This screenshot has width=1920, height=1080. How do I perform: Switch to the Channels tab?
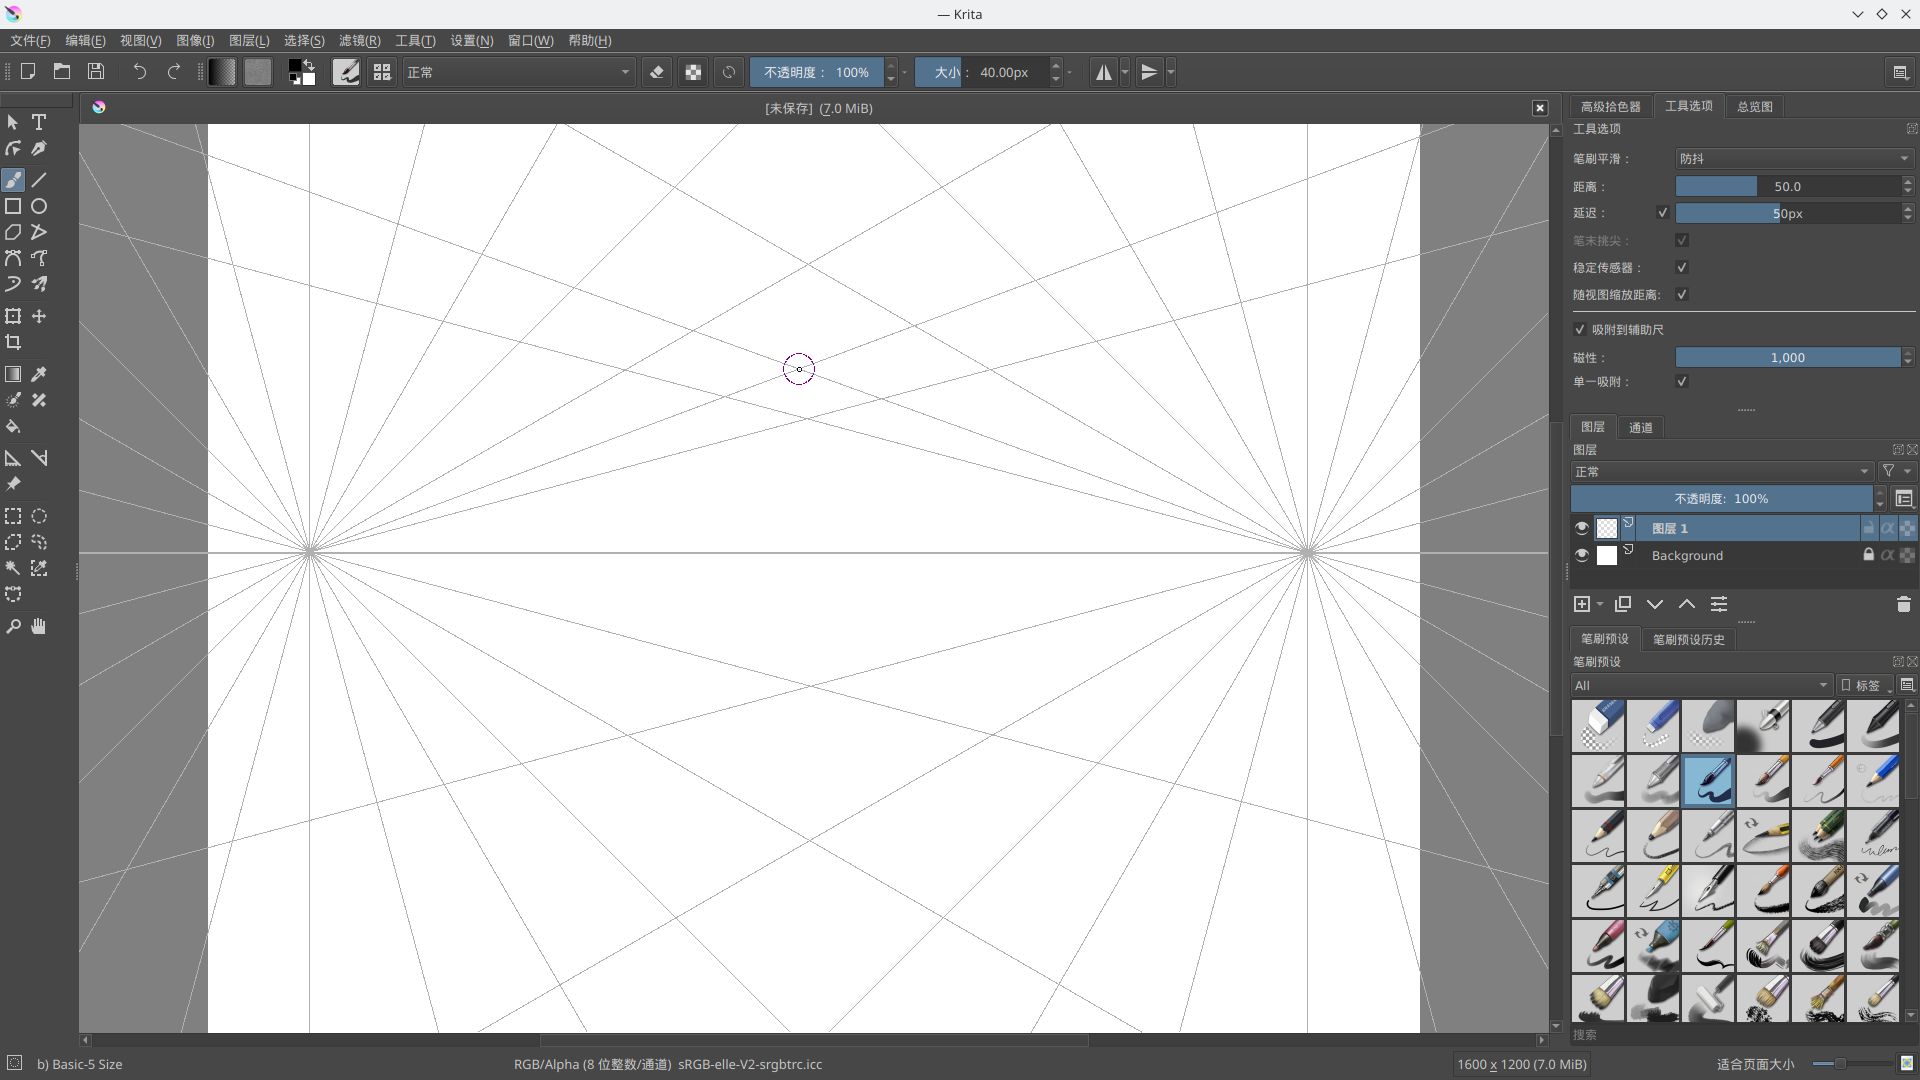click(1640, 428)
